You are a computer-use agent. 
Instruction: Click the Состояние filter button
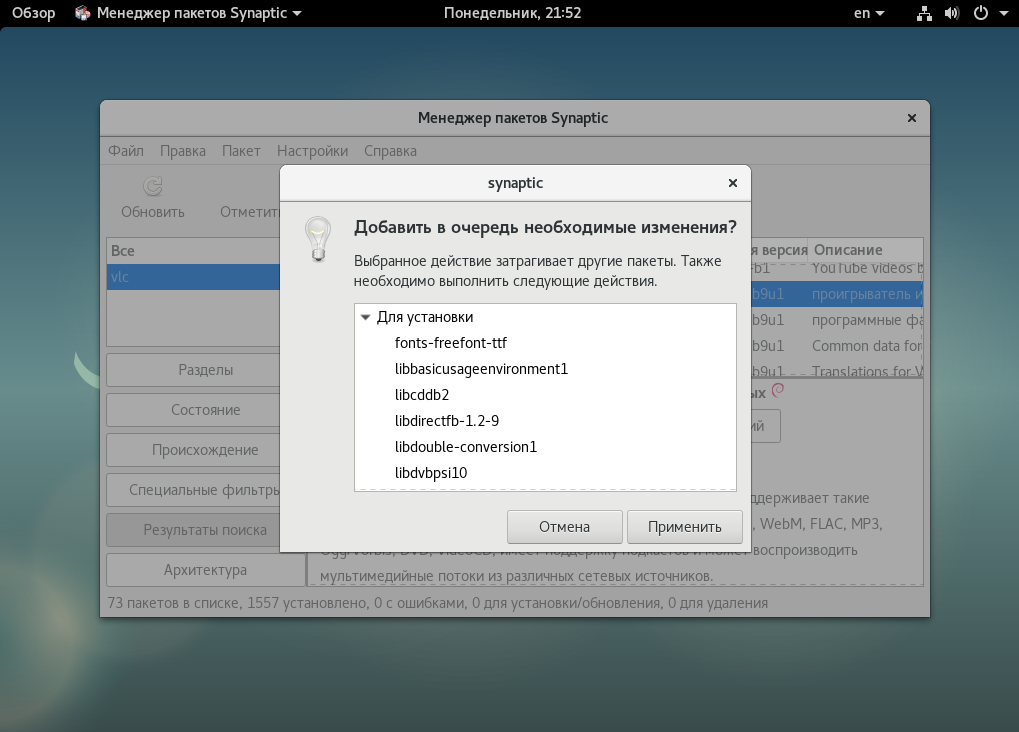194,410
